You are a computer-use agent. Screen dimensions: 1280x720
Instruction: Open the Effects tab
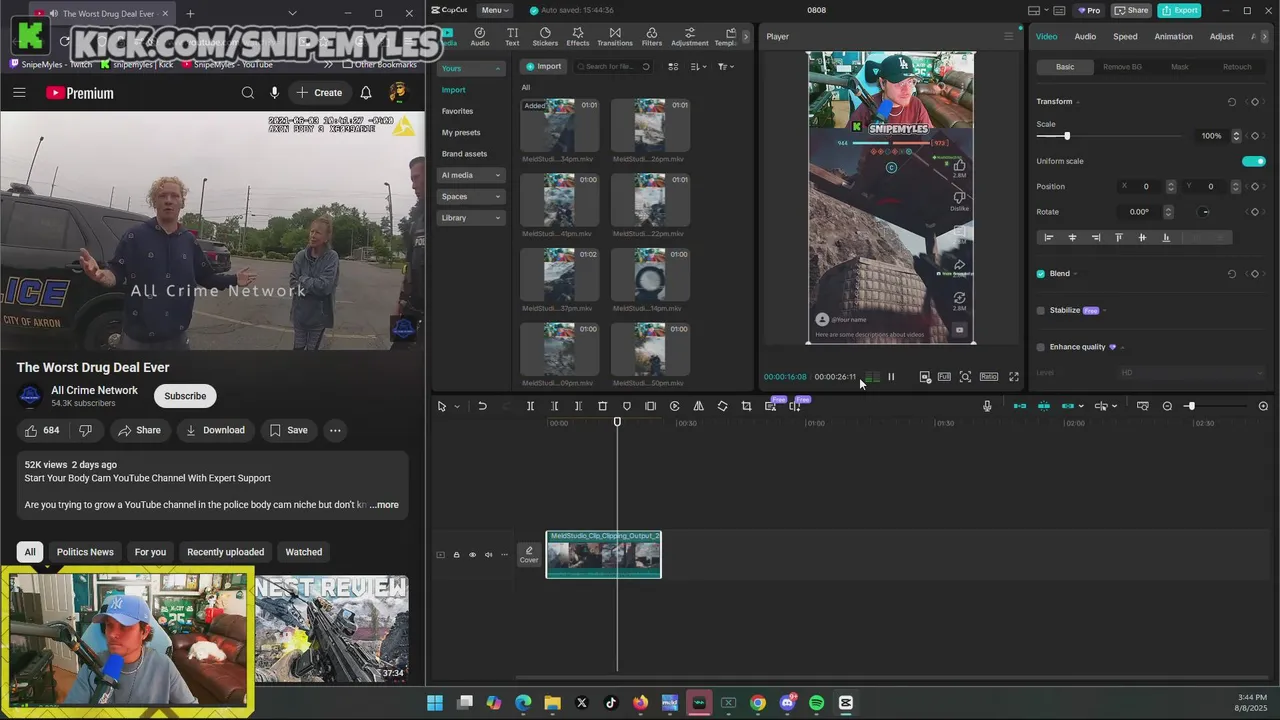click(578, 37)
